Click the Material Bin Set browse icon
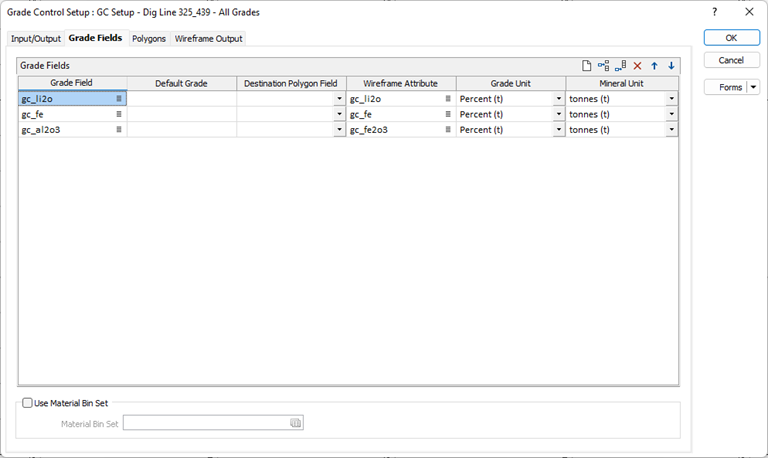The width and height of the screenshot is (768, 458). point(296,423)
